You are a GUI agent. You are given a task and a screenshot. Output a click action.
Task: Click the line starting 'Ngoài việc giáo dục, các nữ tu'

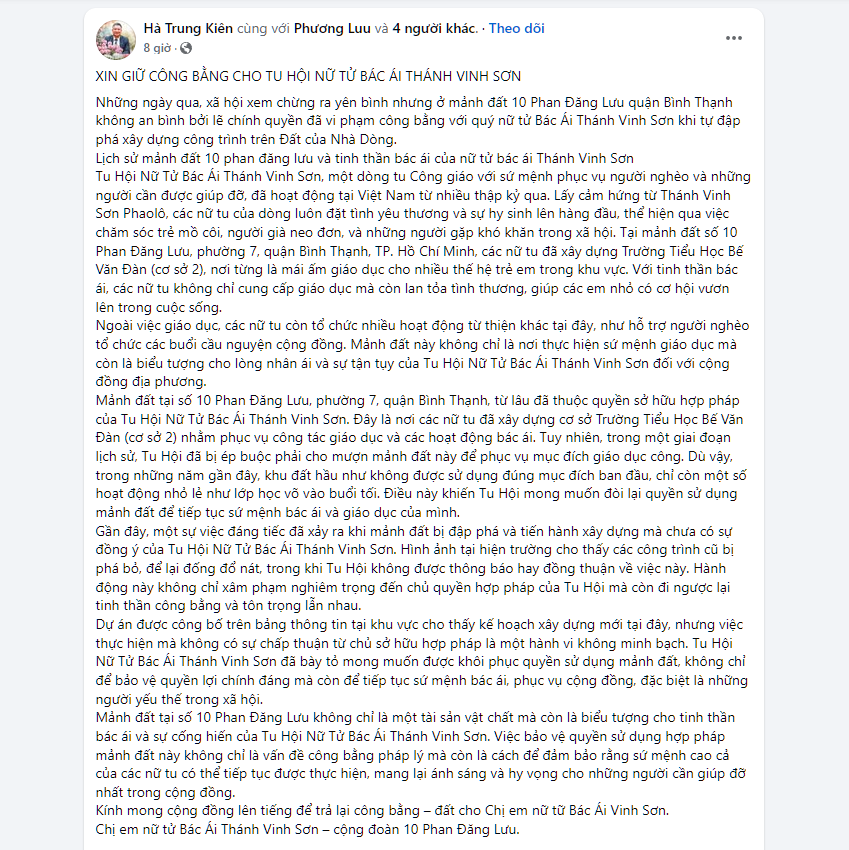point(422,325)
